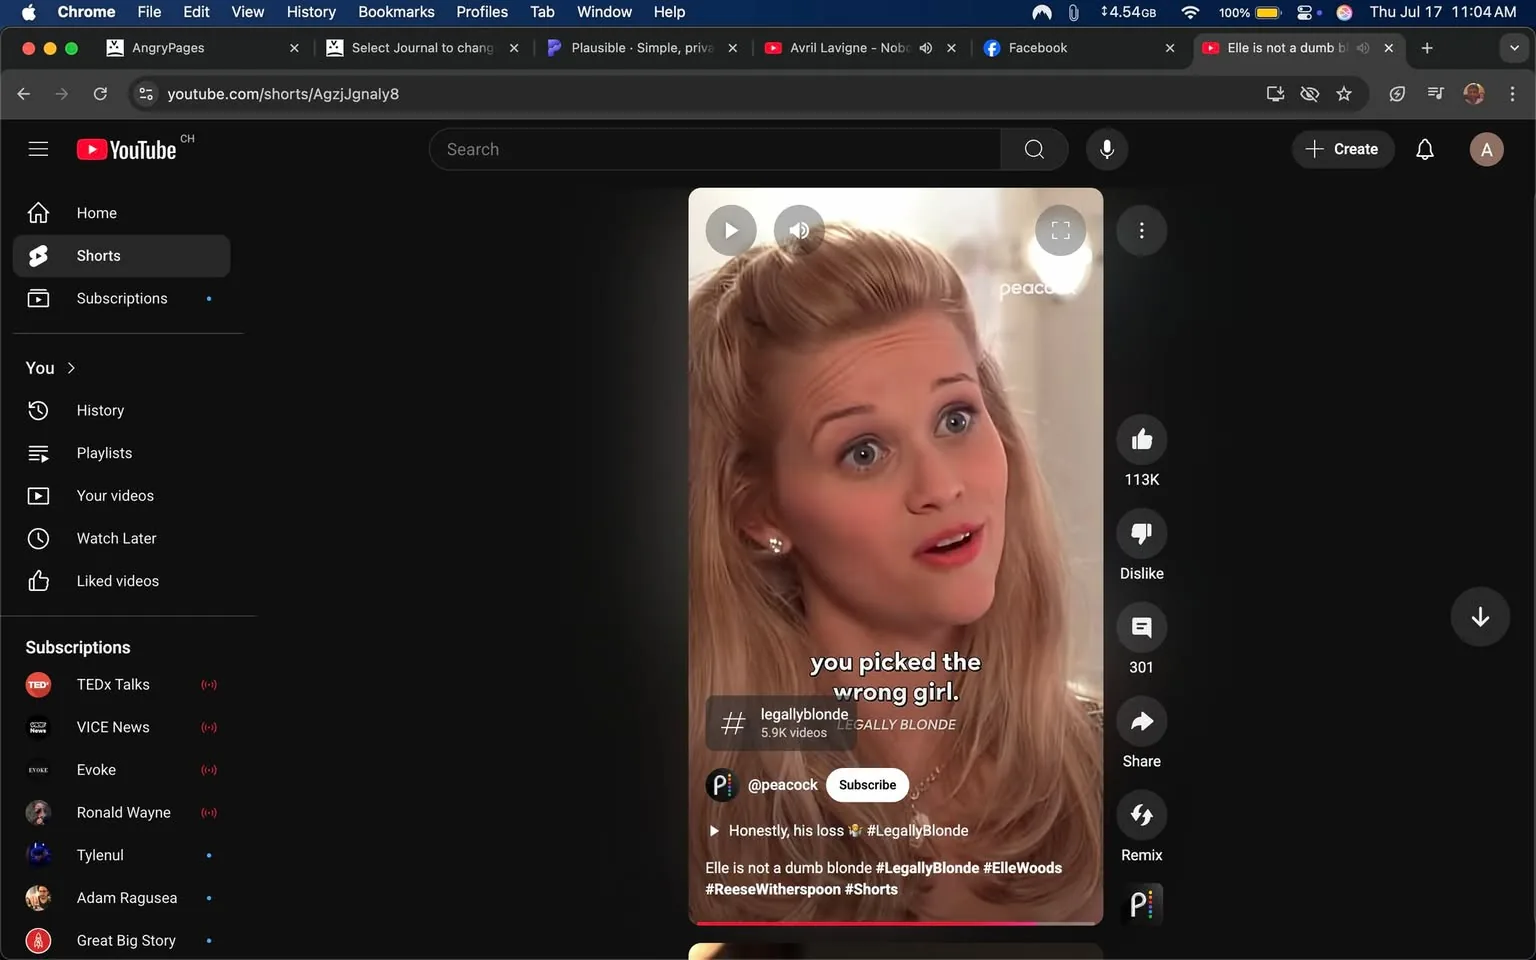Image resolution: width=1536 pixels, height=960 pixels.
Task: Click the YouTube search field
Action: coord(715,149)
